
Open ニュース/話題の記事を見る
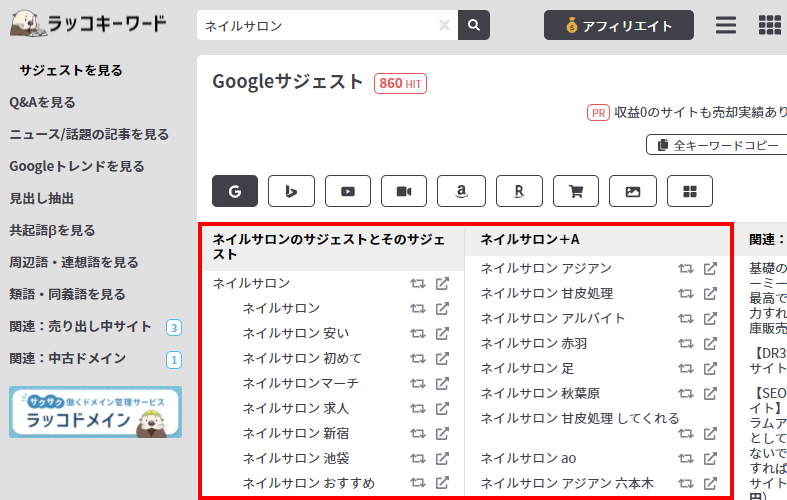[x=89, y=135]
